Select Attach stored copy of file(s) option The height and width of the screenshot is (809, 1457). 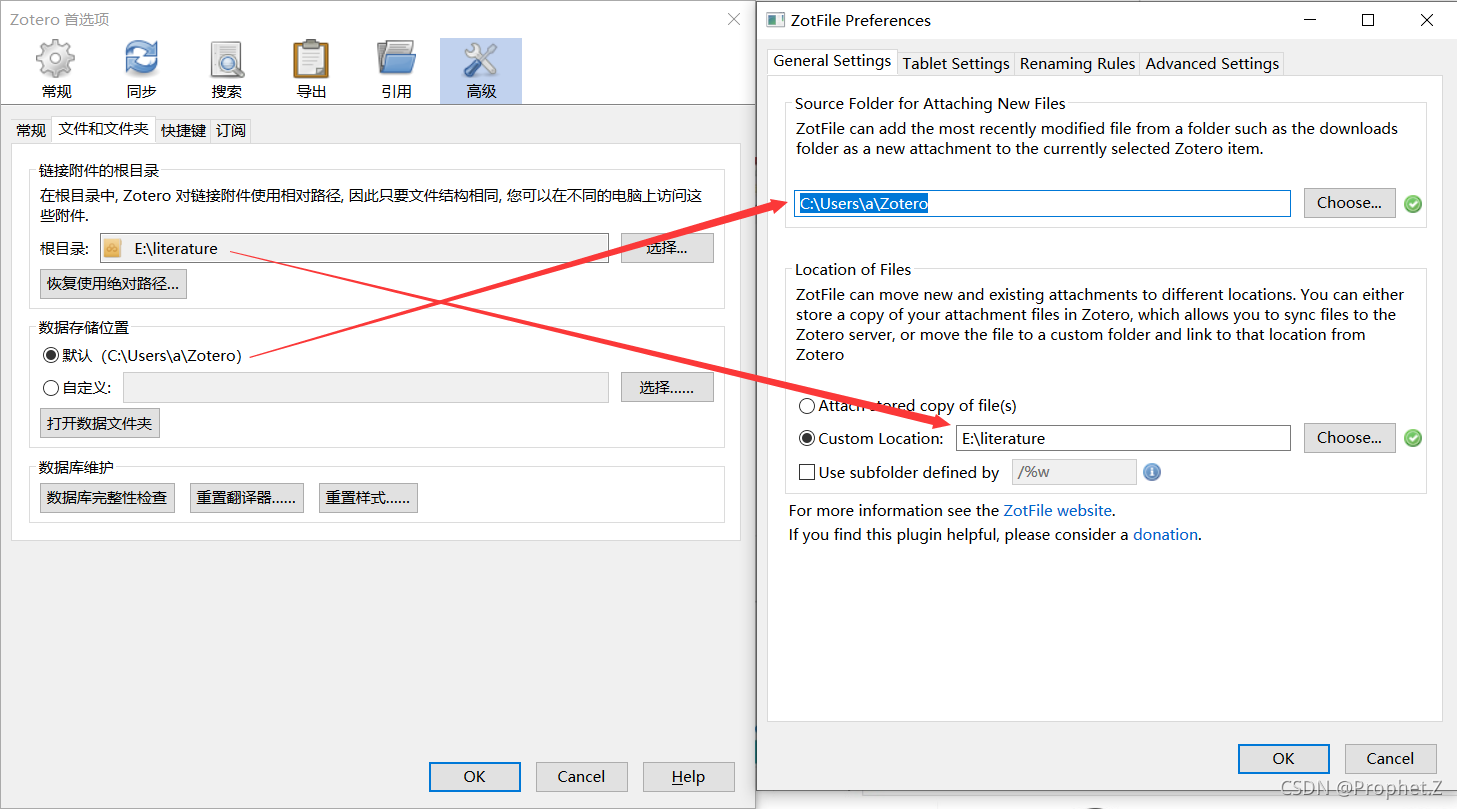pyautogui.click(x=807, y=406)
